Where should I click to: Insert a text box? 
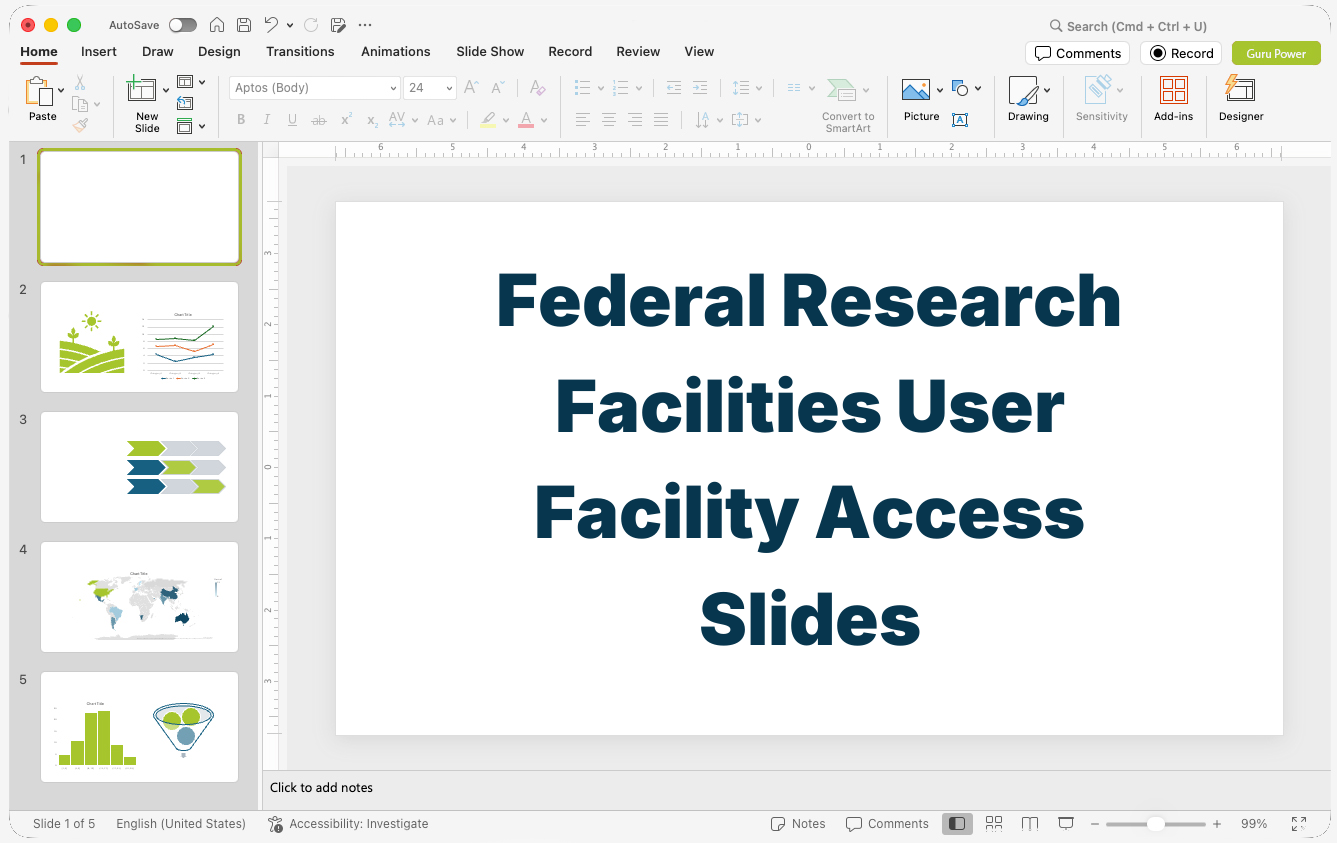coord(960,120)
